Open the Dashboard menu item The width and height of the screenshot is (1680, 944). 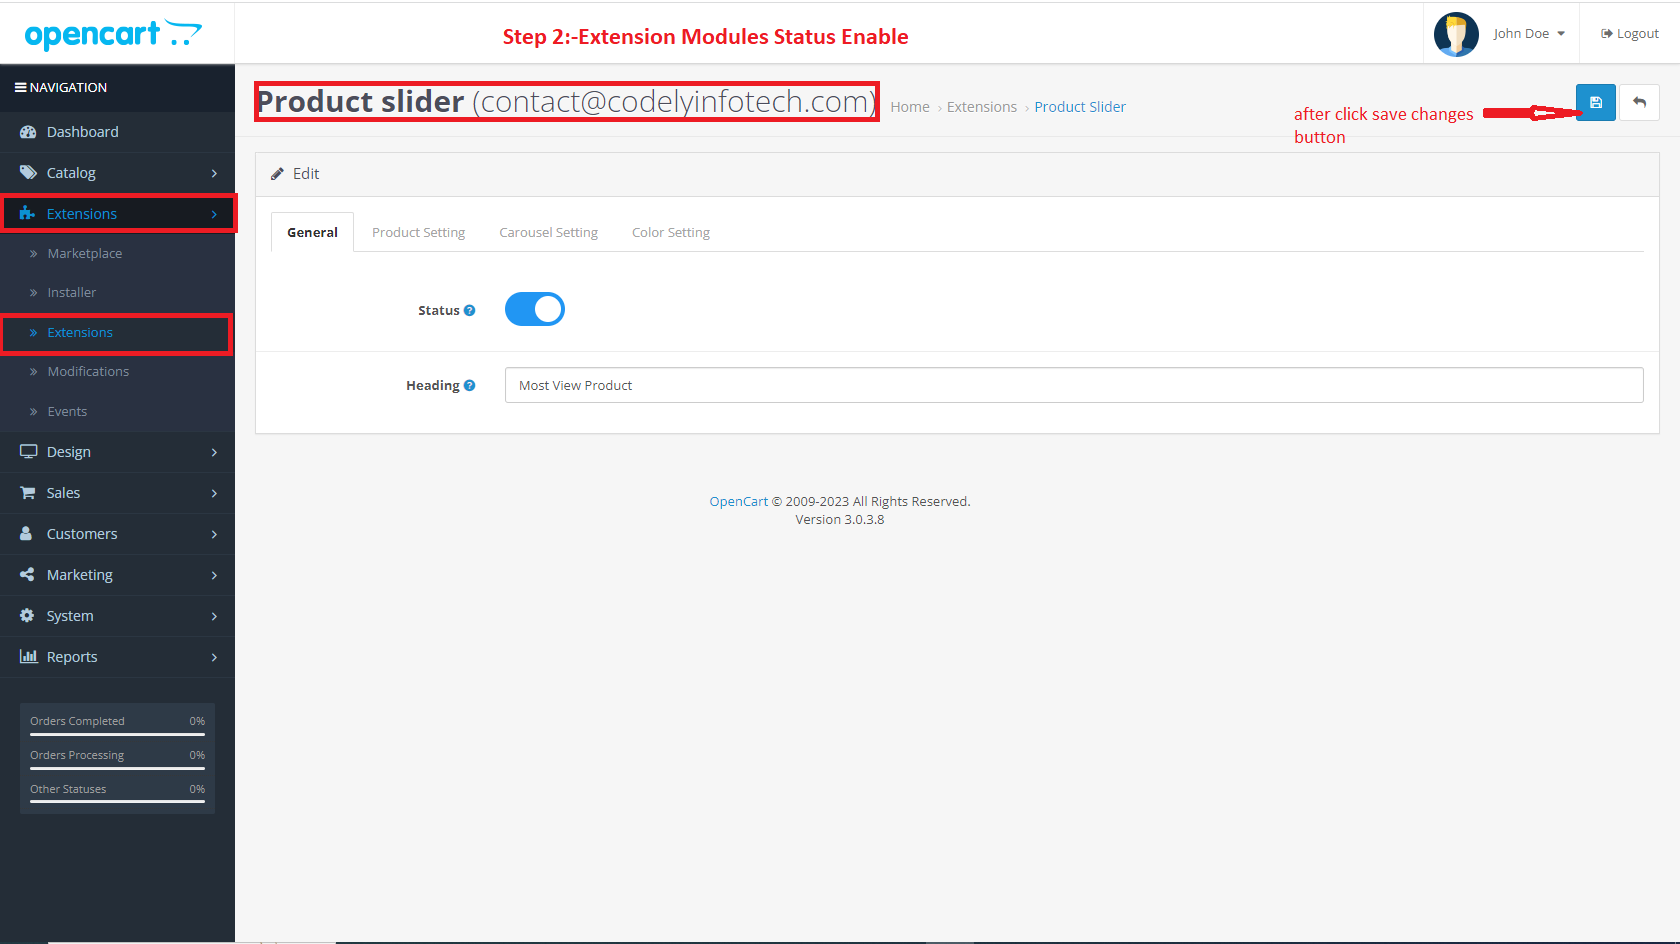pos(117,132)
